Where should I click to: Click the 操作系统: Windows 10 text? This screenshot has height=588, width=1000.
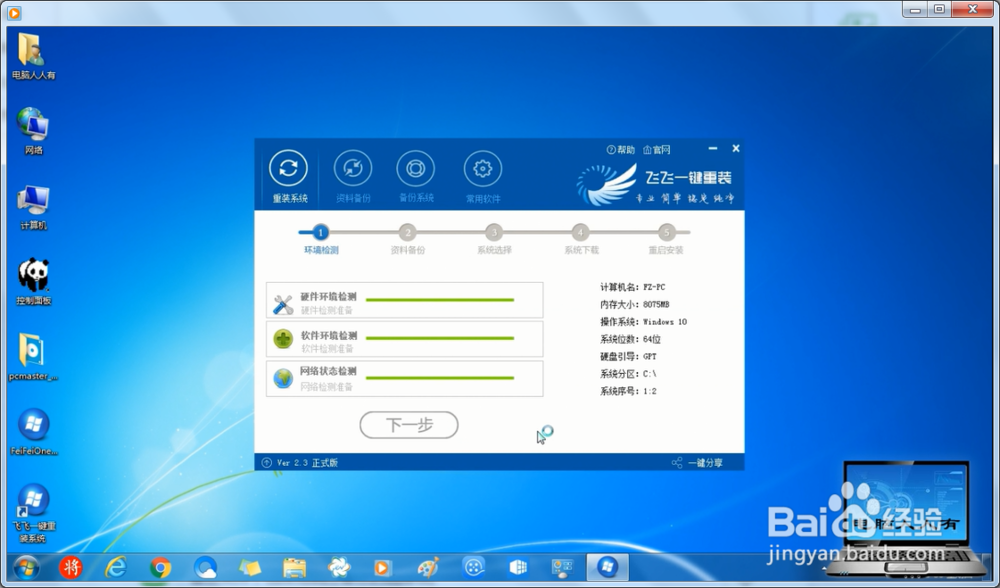pos(643,321)
